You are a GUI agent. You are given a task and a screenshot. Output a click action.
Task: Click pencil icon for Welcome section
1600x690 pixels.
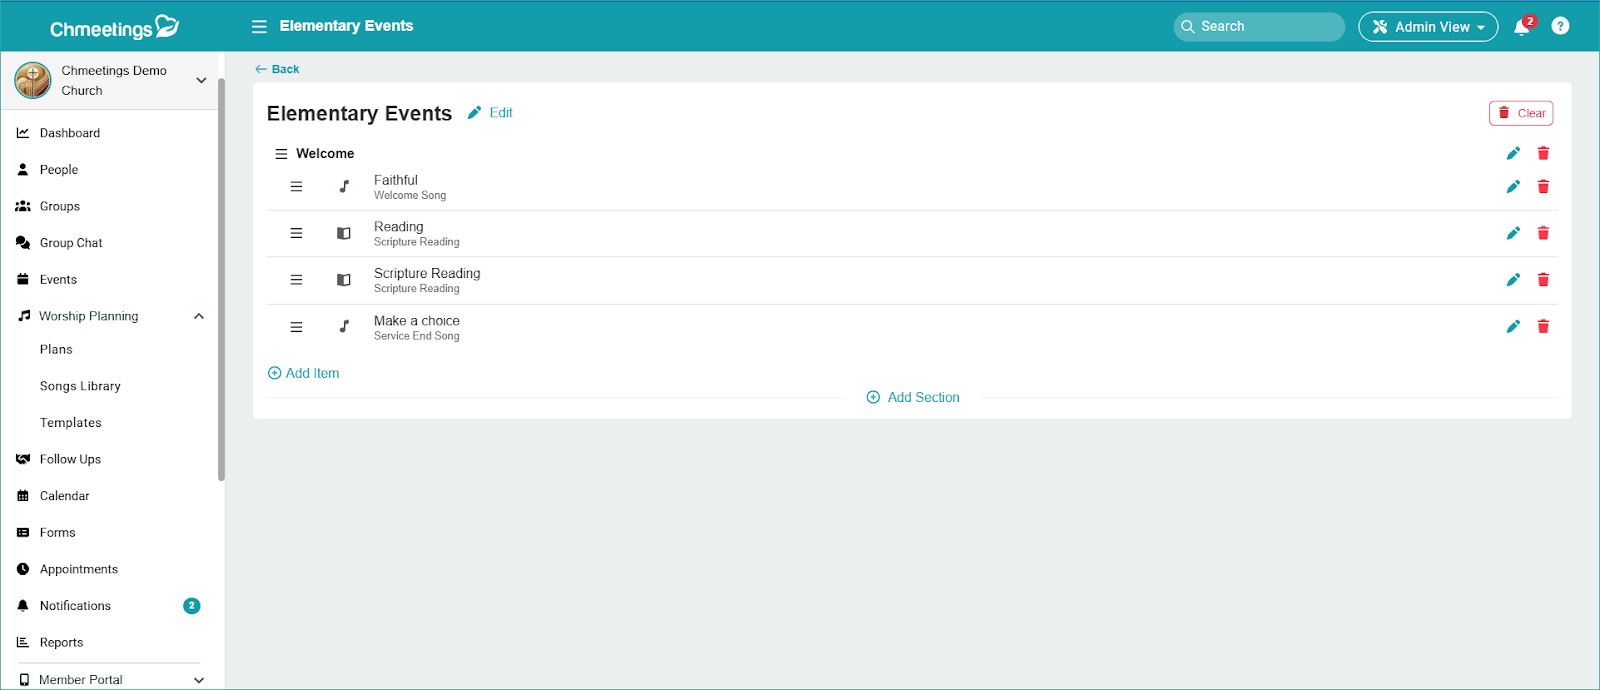1513,153
